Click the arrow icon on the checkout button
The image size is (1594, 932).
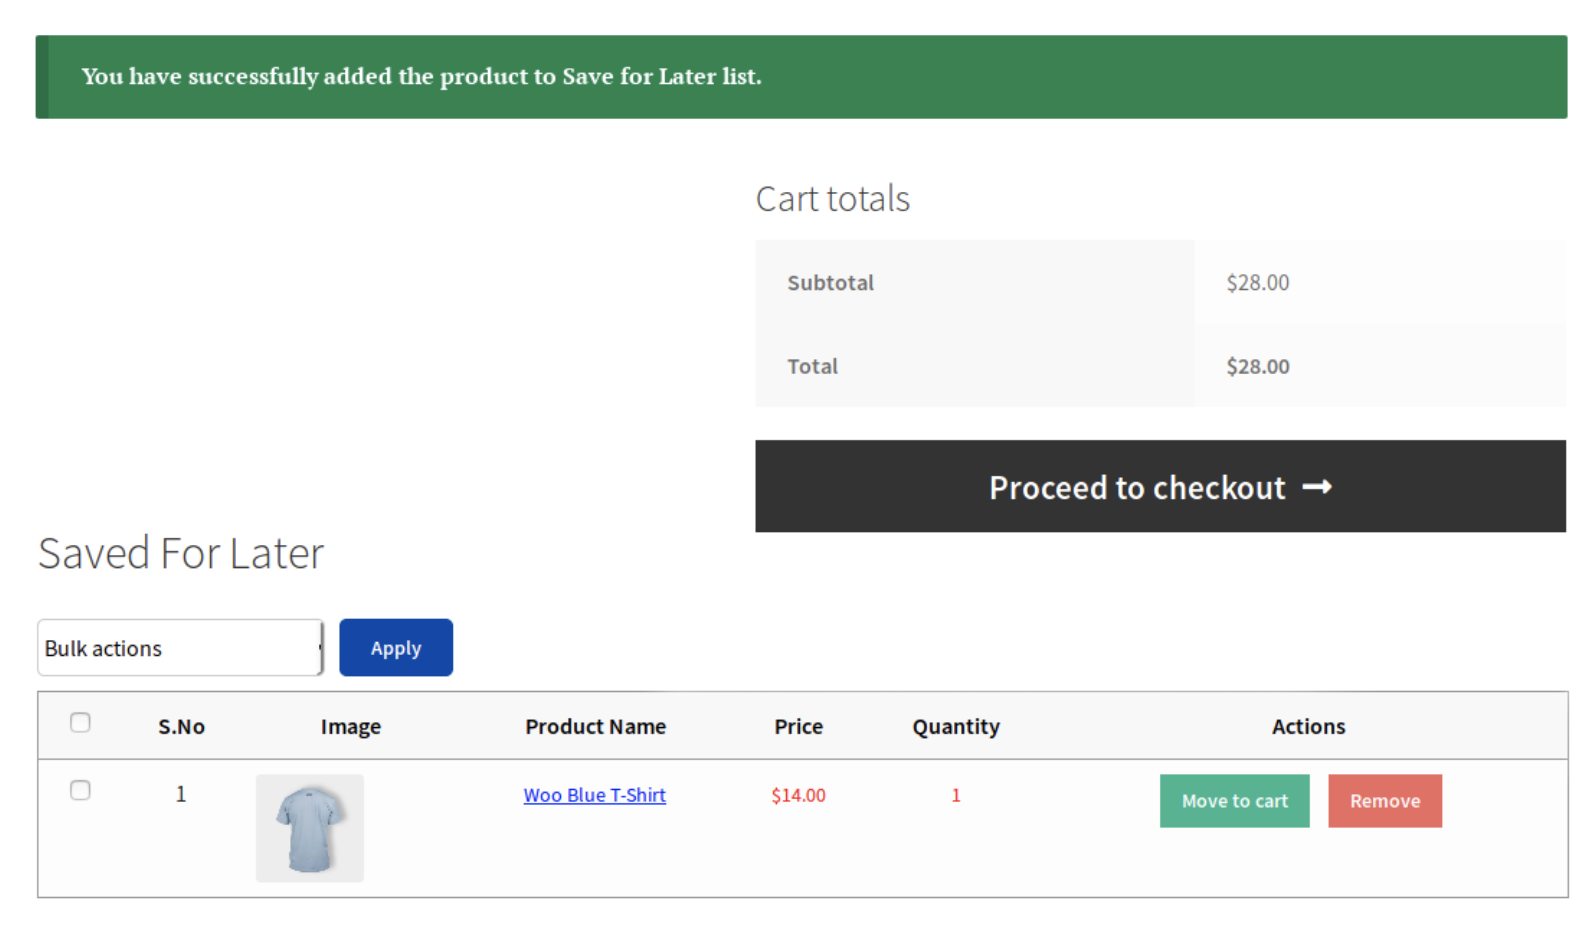pos(1316,487)
